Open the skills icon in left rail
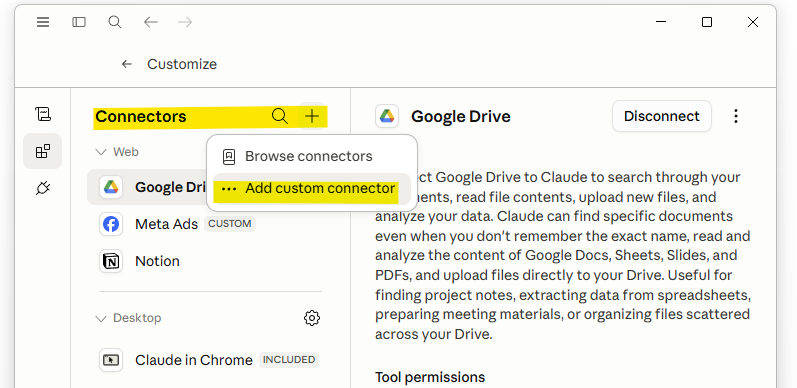This screenshot has height=388, width=797. coord(43,113)
